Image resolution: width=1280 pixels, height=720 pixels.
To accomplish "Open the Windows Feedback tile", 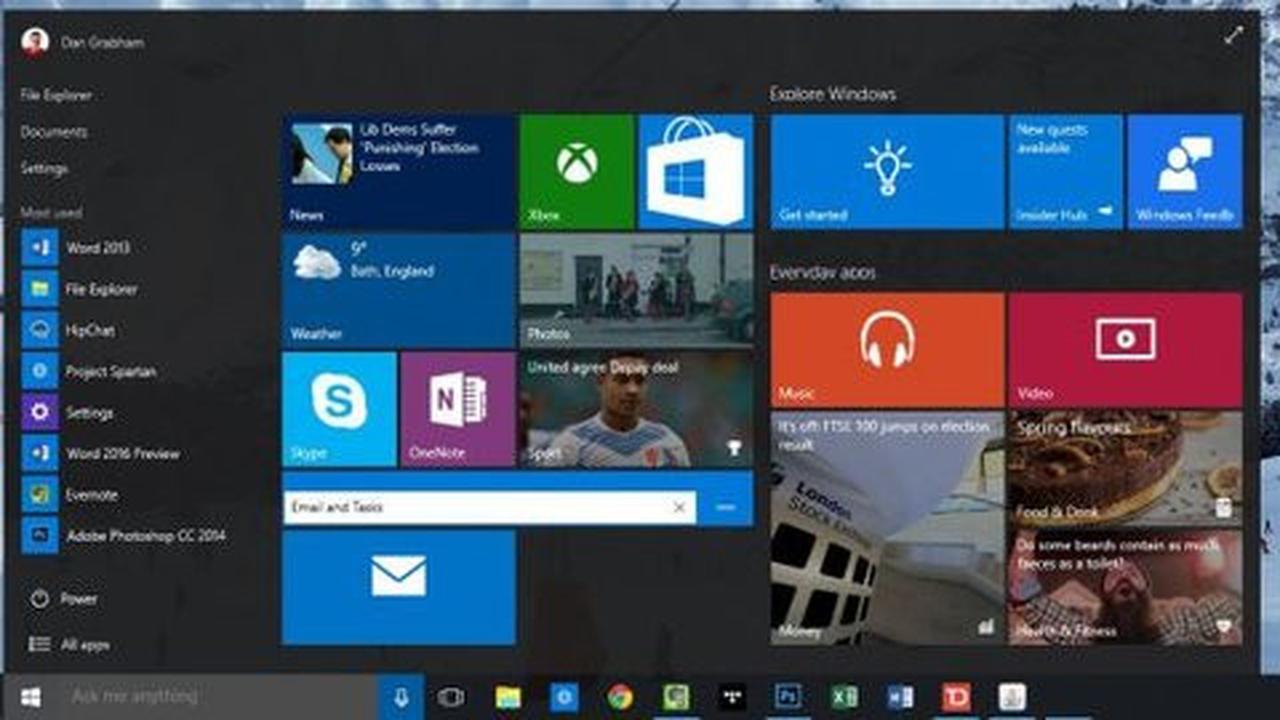I will click(1185, 171).
